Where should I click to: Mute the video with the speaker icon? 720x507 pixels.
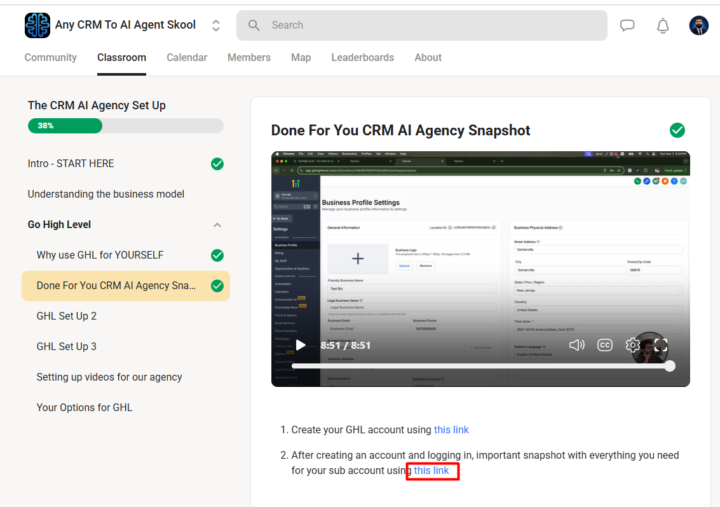point(577,345)
